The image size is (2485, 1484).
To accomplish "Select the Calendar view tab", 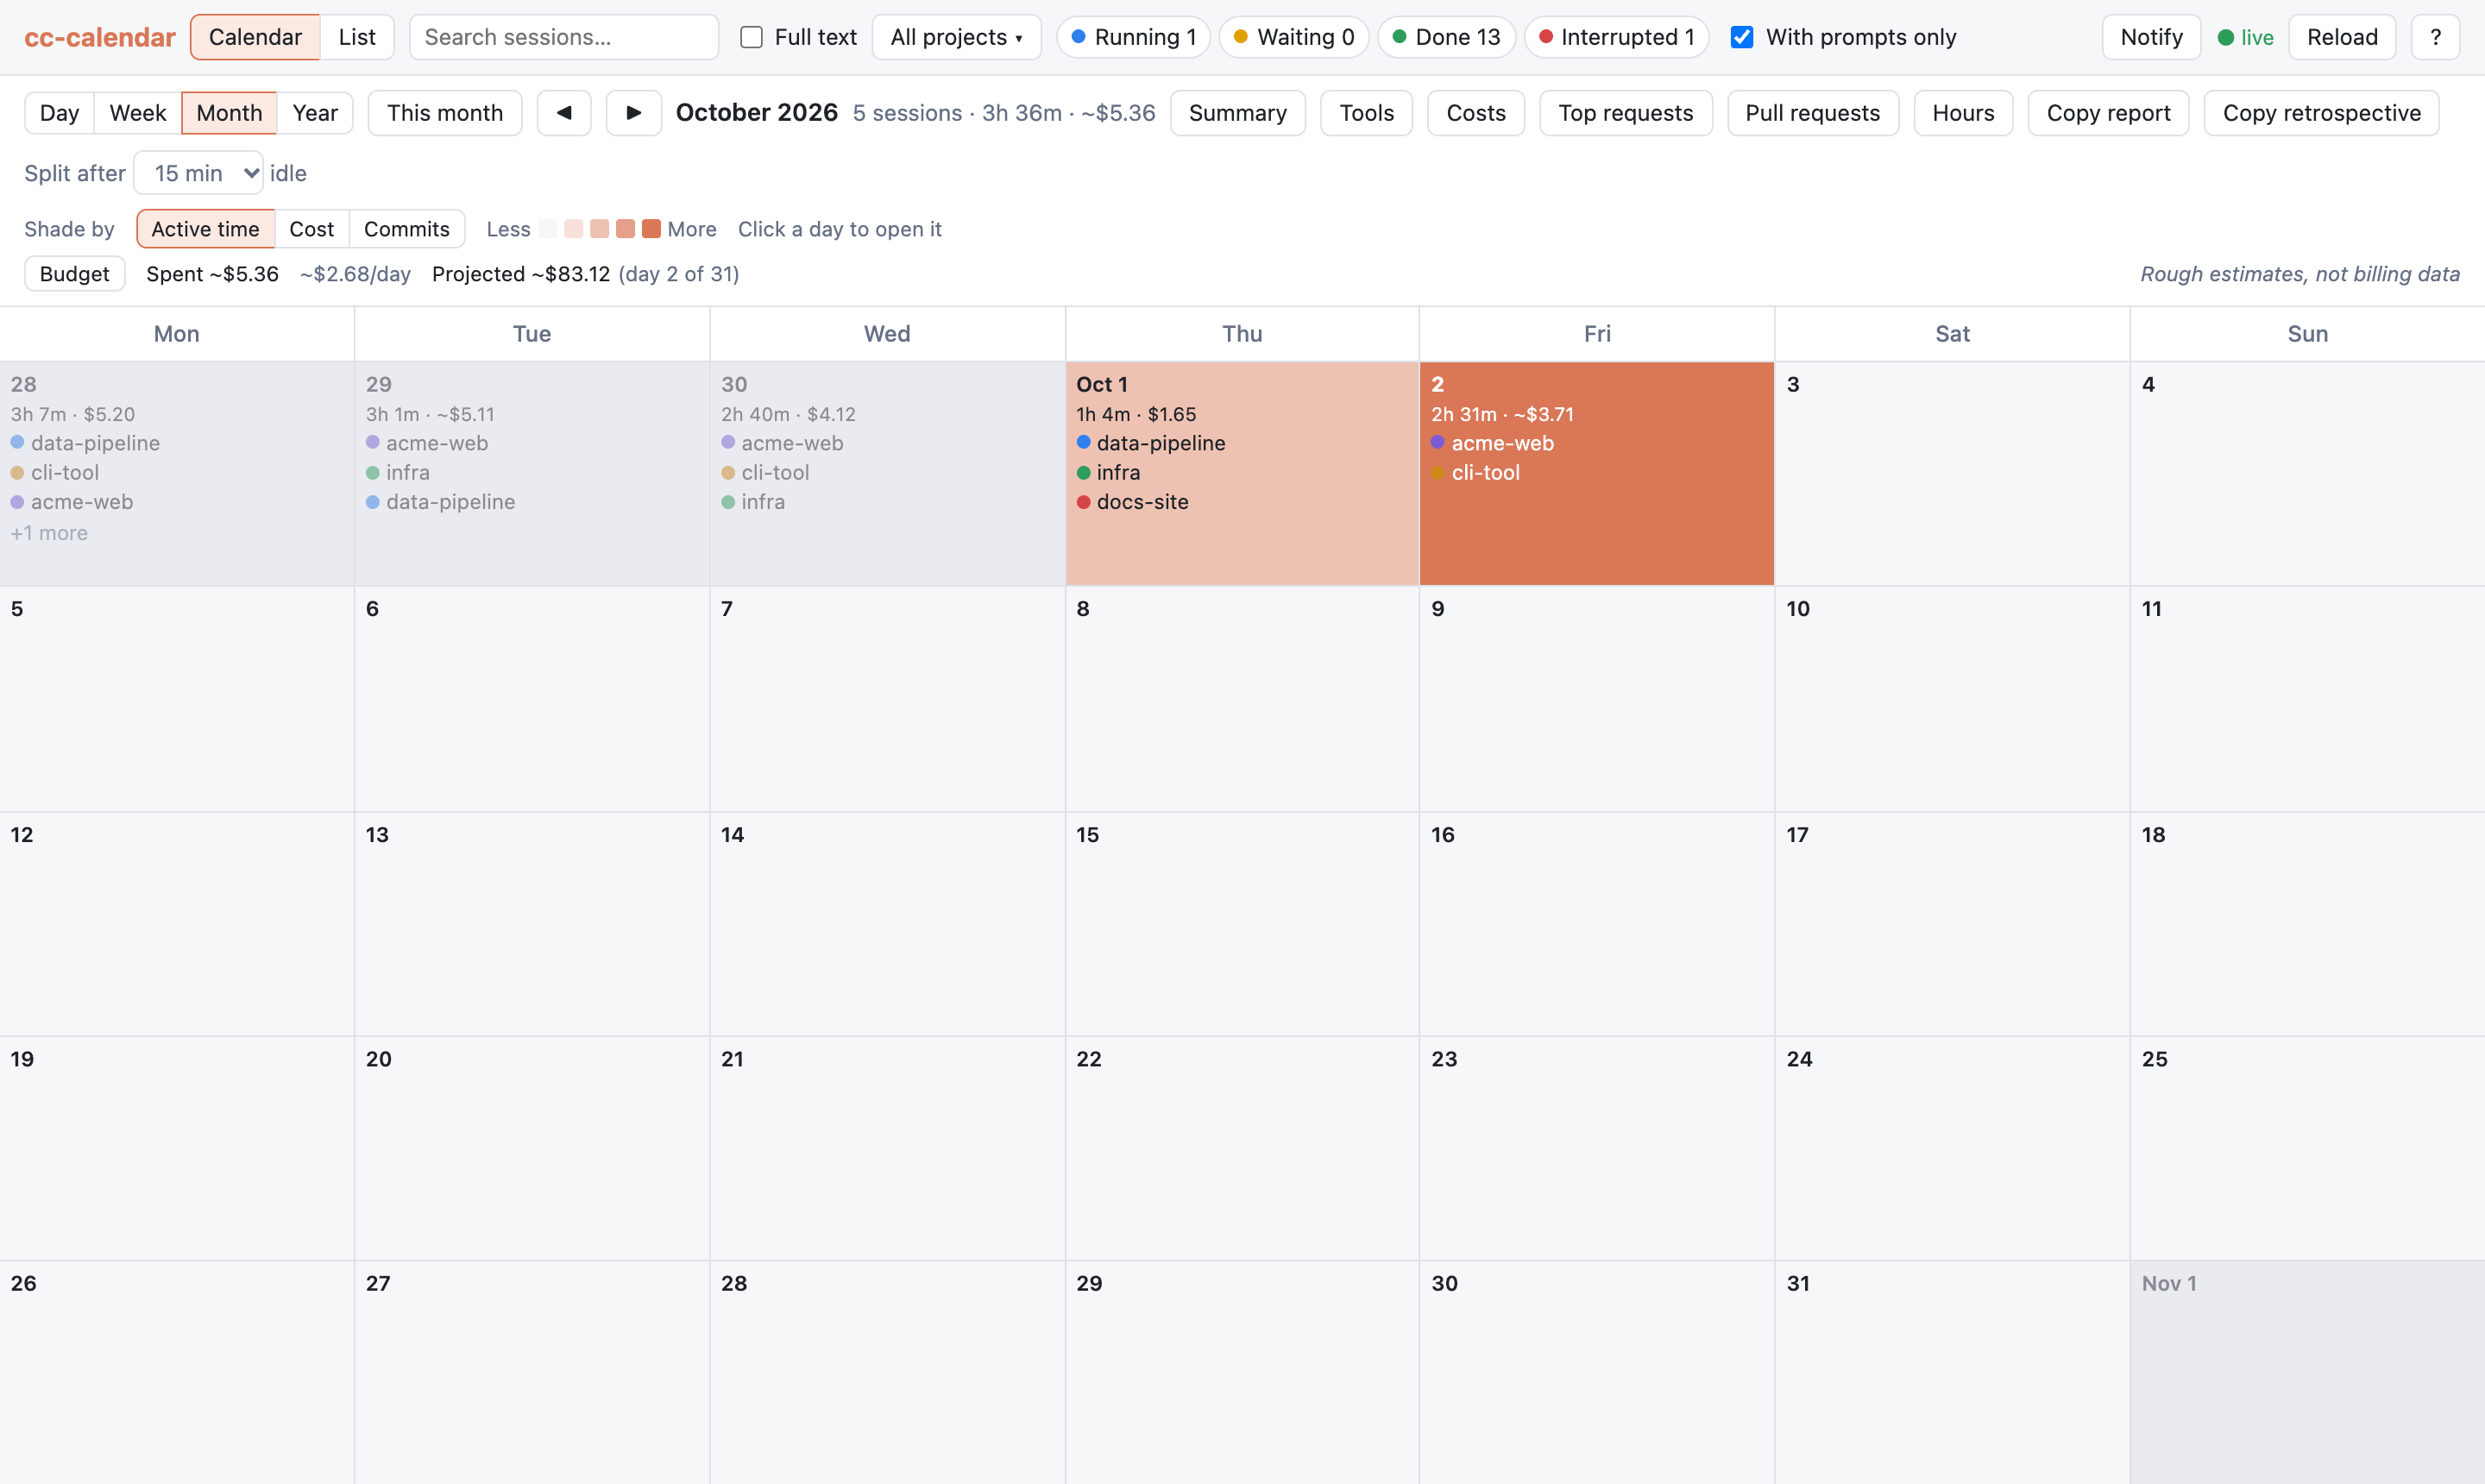I will pyautogui.click(x=255, y=37).
